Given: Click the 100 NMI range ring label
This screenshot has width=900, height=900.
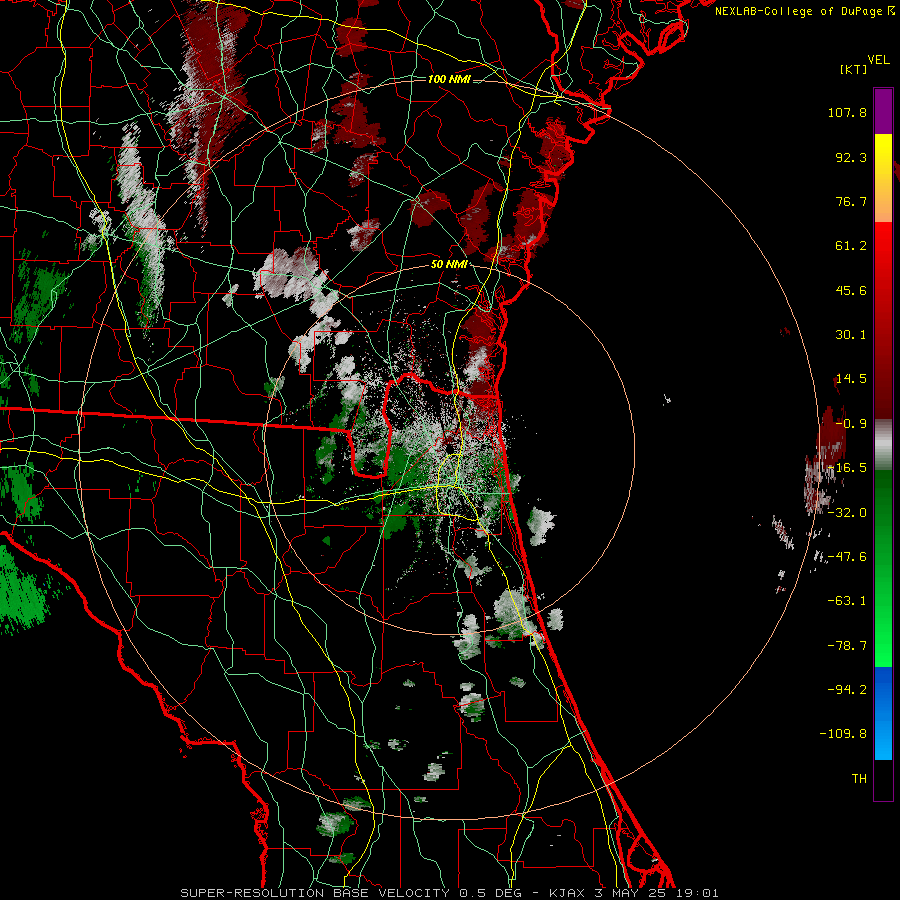Looking at the screenshot, I should 449,79.
